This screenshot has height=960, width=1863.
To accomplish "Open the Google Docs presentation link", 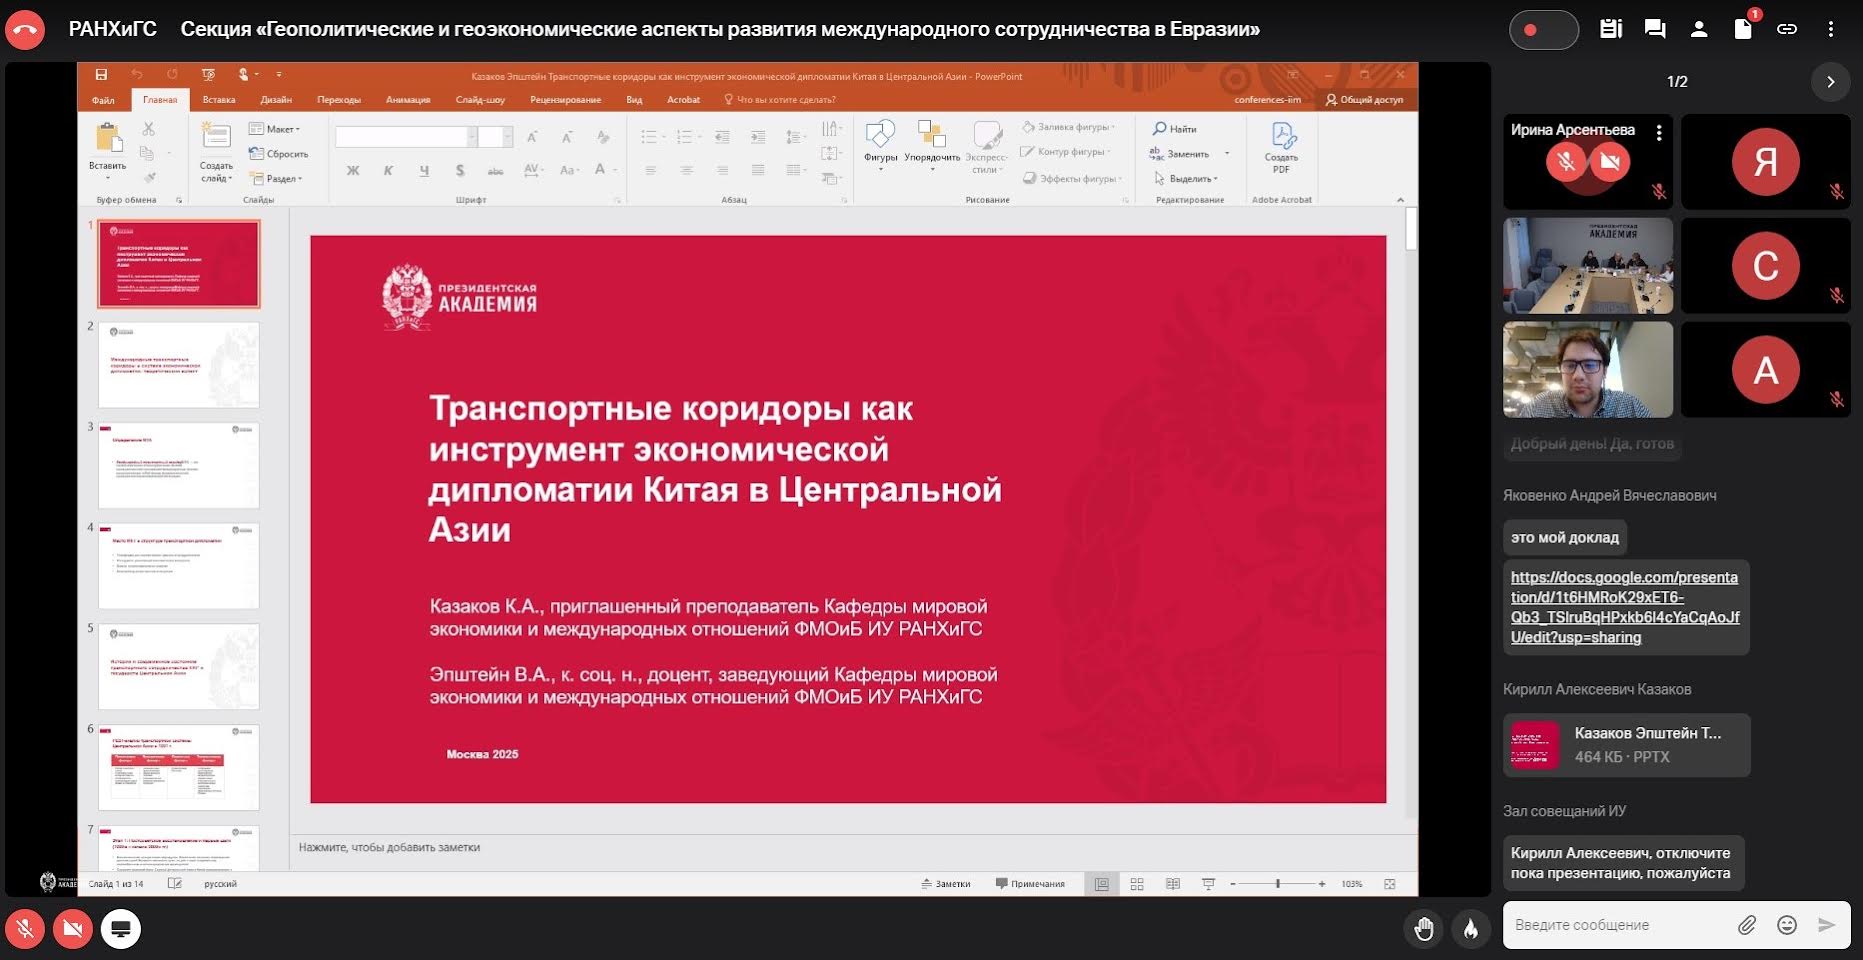I will 1625,607.
